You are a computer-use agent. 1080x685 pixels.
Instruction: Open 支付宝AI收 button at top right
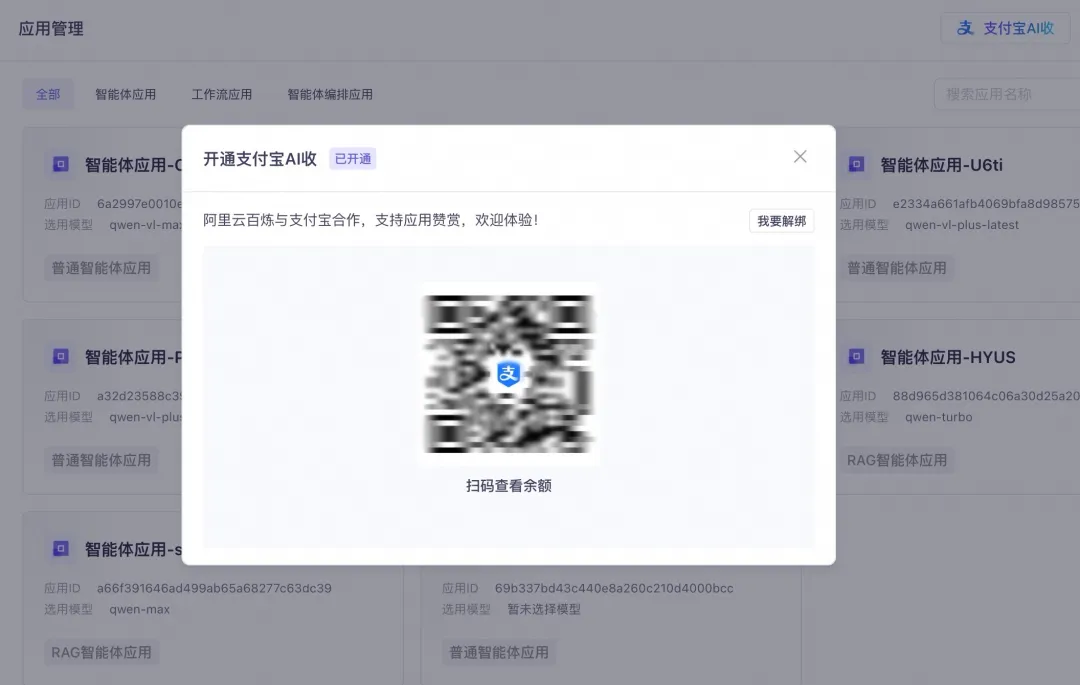point(1005,28)
